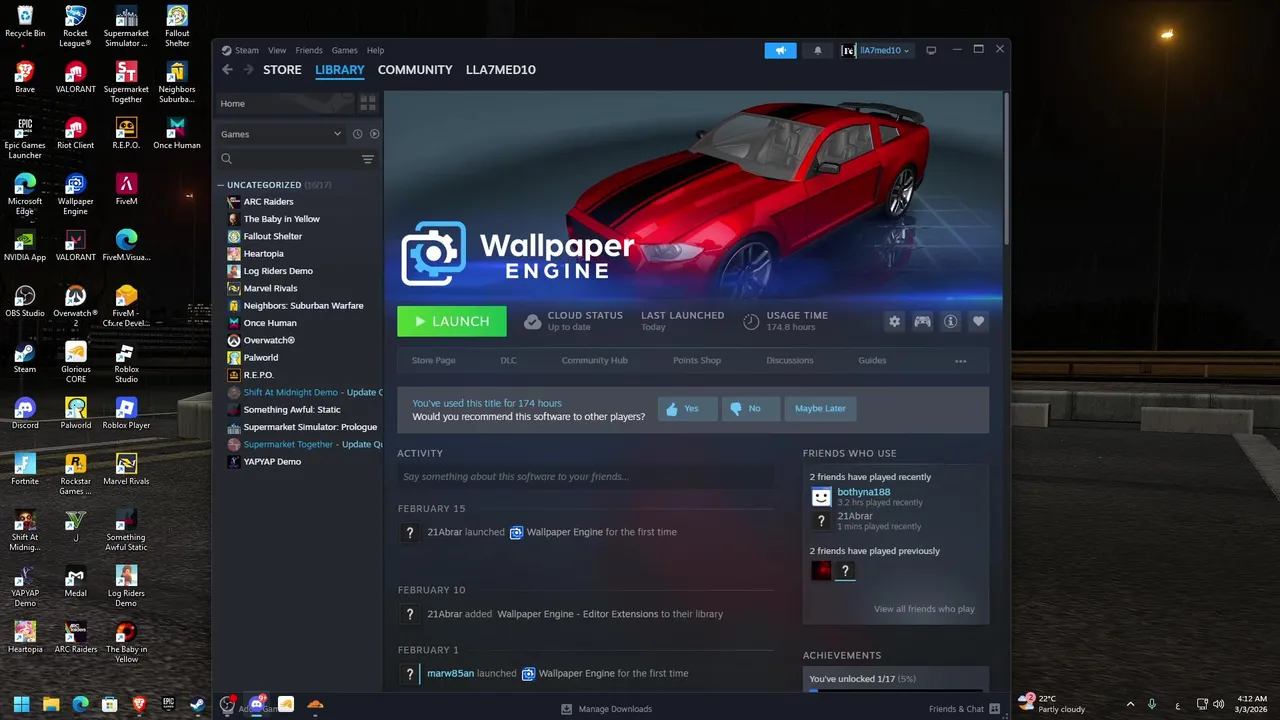This screenshot has height=720, width=1280.
Task: Open Discord desktop shortcut
Action: 25,414
